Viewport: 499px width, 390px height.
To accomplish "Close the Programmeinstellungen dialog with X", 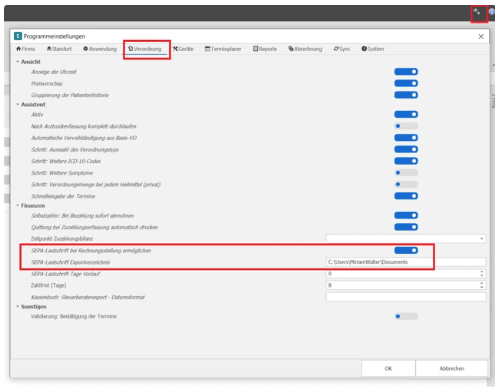I will tap(481, 36).
